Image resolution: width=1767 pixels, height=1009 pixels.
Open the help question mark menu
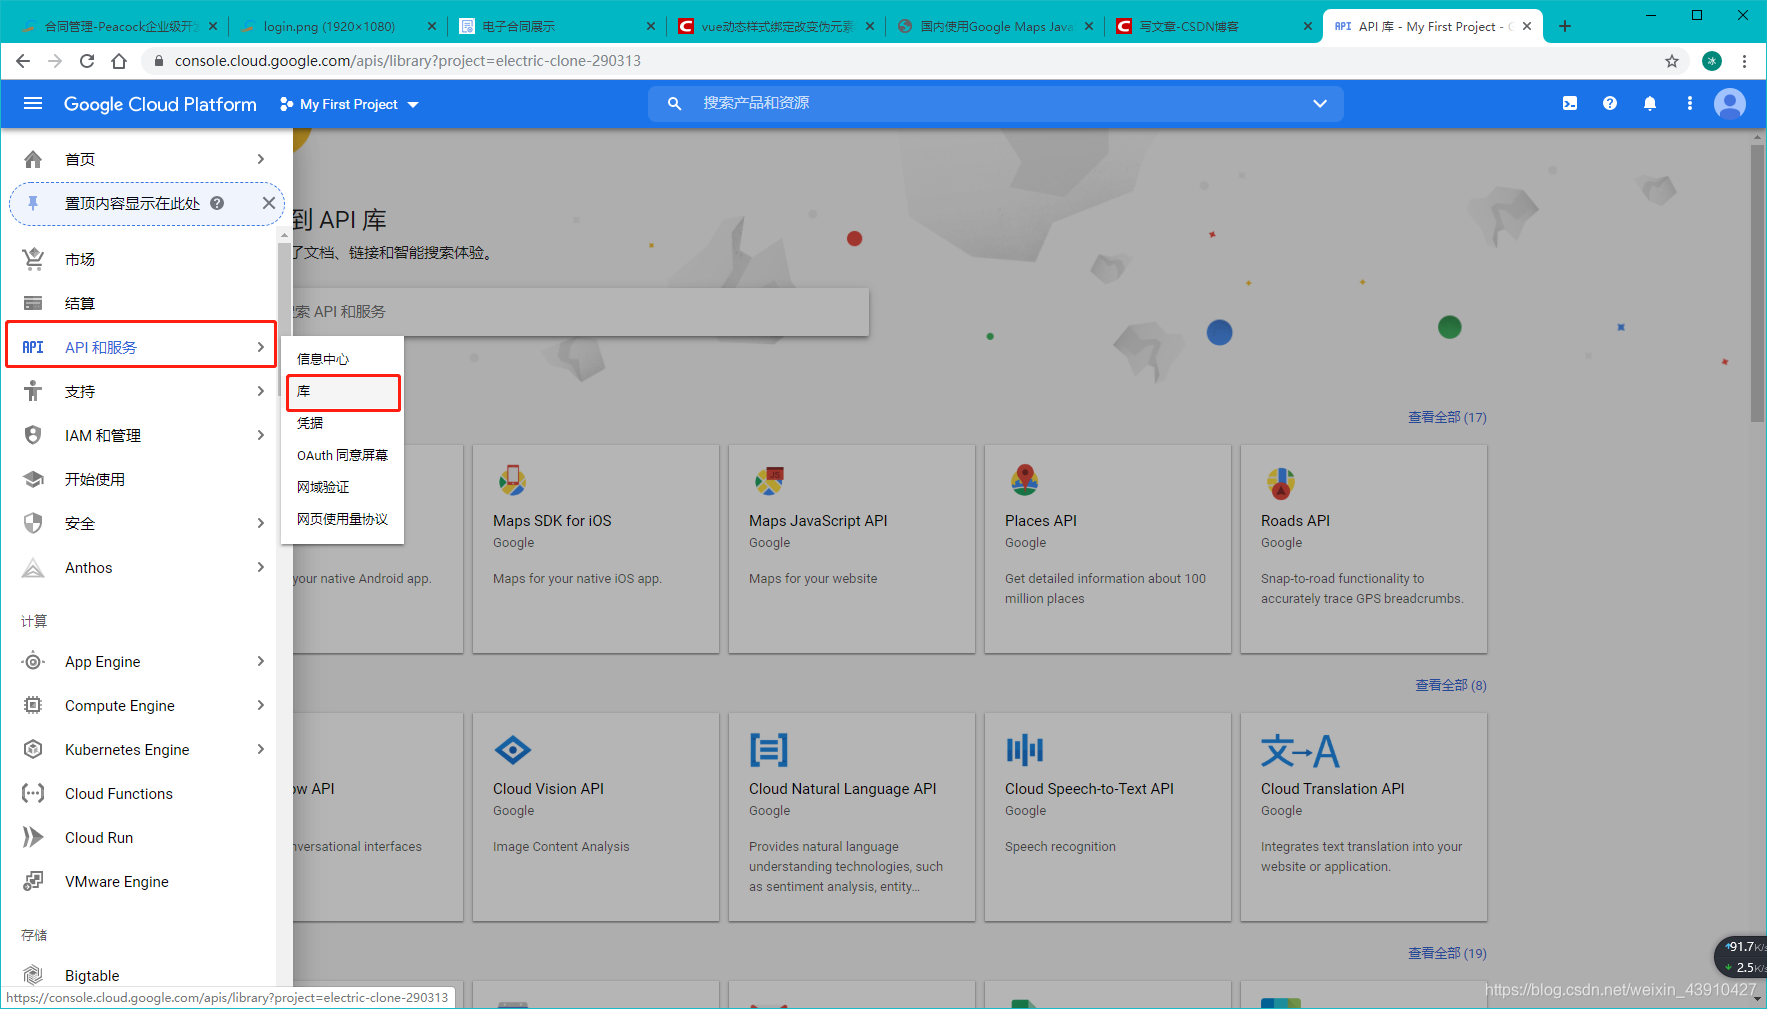(x=1610, y=103)
